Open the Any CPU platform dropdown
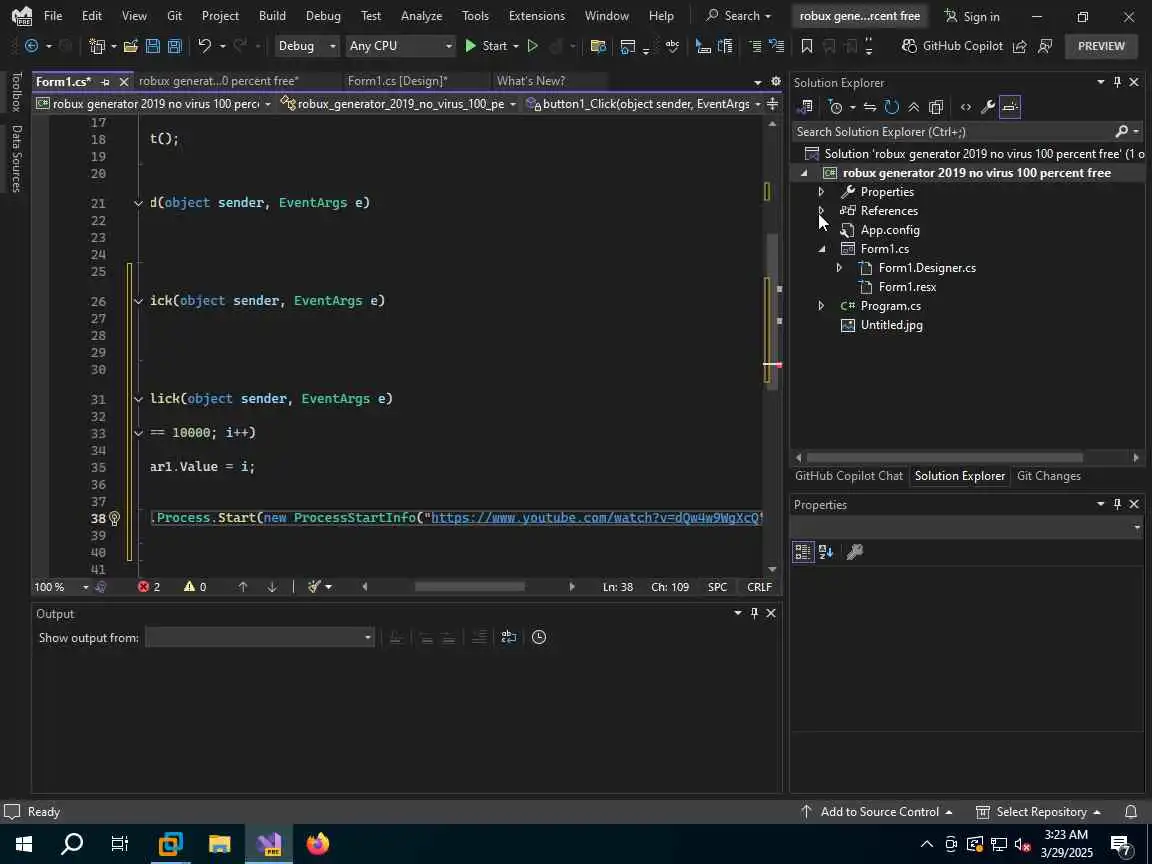The height and width of the screenshot is (864, 1152). coord(400,46)
